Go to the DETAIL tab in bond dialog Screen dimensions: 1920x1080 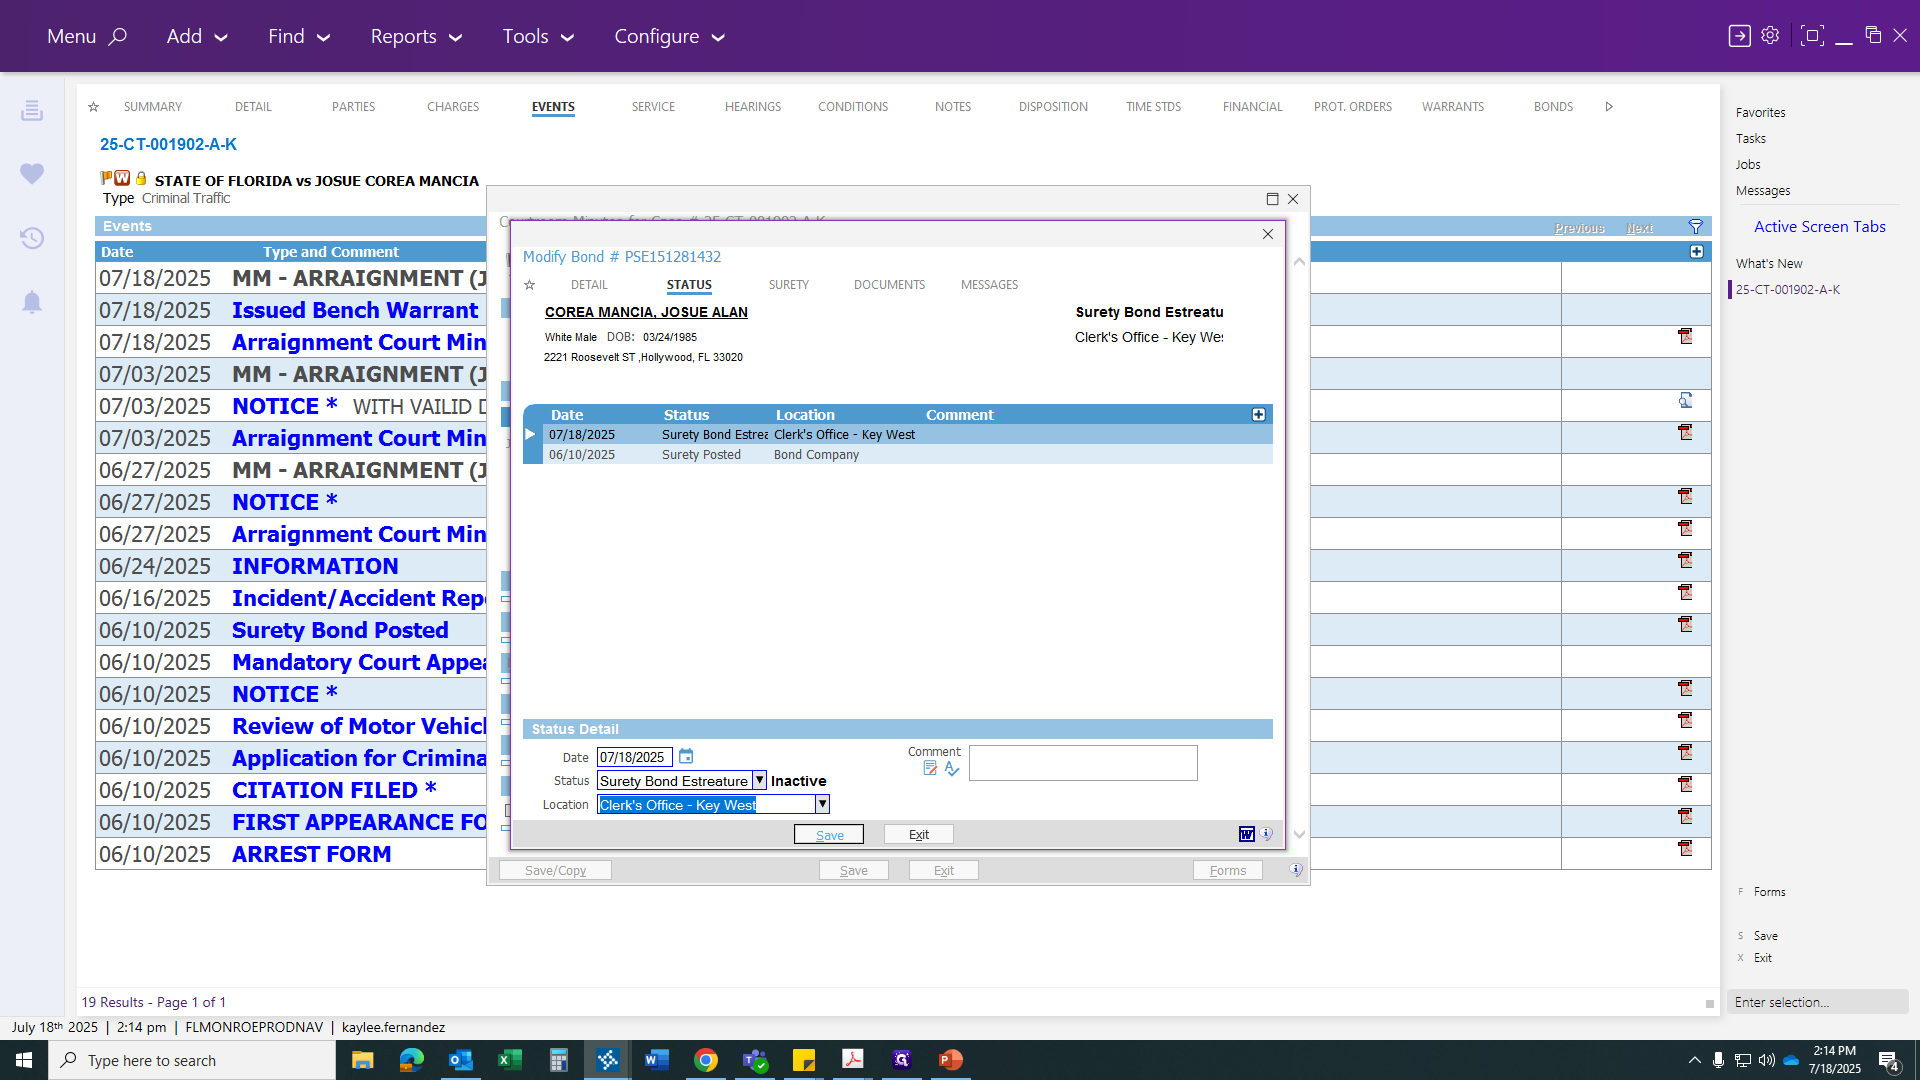(x=589, y=285)
